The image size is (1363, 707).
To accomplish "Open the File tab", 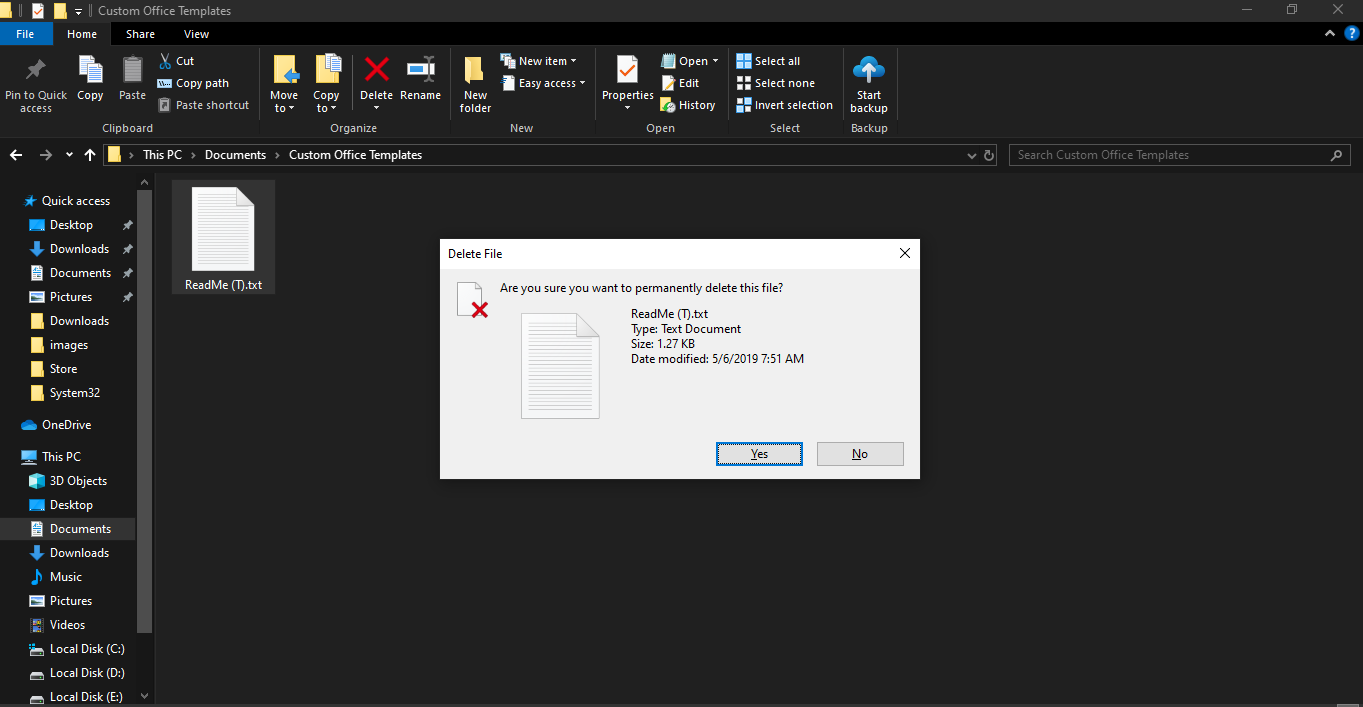I will (x=26, y=34).
